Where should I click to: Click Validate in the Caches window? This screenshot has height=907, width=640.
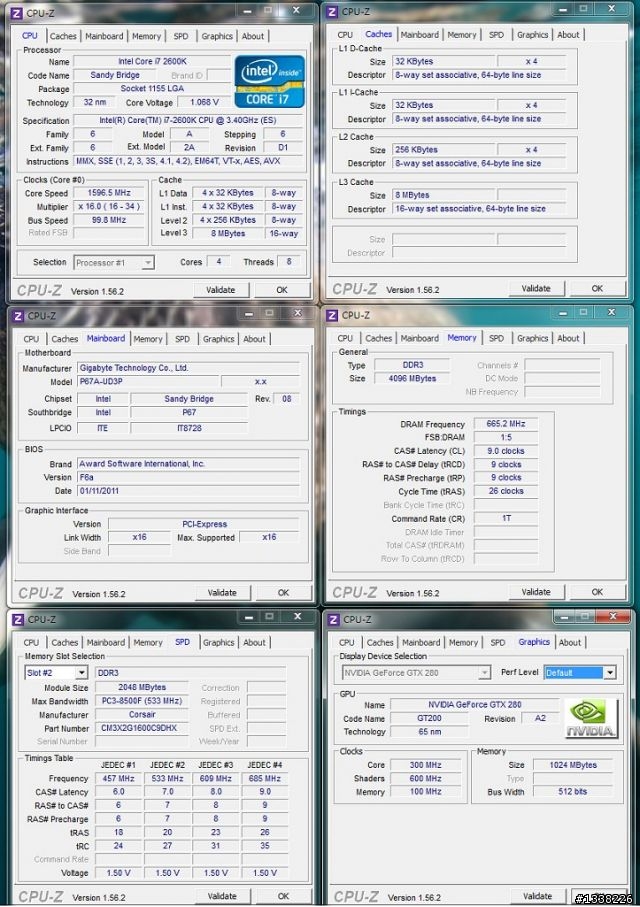536,288
